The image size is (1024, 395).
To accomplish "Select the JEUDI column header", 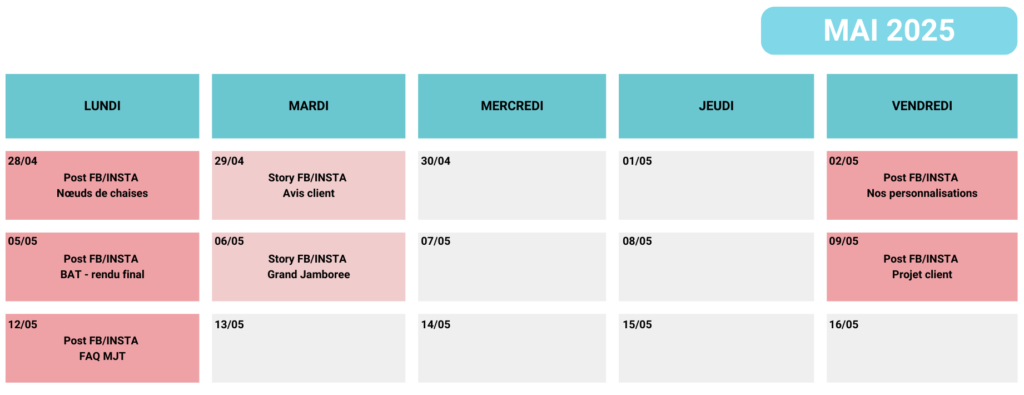I will (716, 106).
